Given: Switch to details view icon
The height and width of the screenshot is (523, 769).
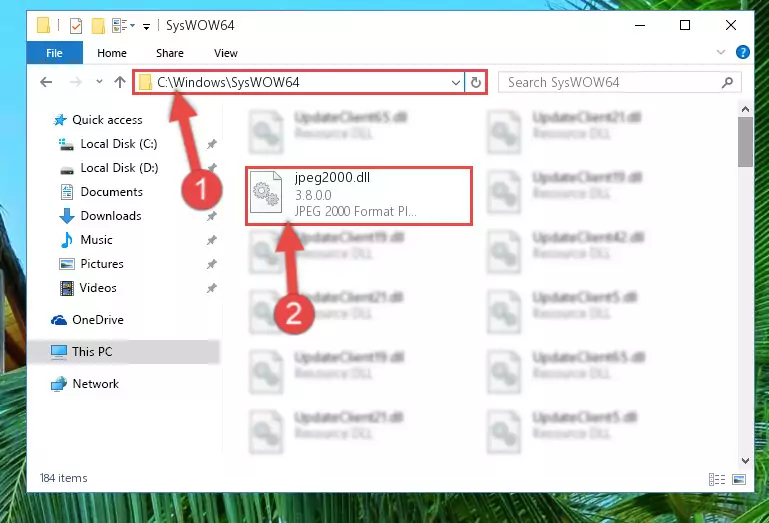Looking at the screenshot, I should pyautogui.click(x=717, y=479).
